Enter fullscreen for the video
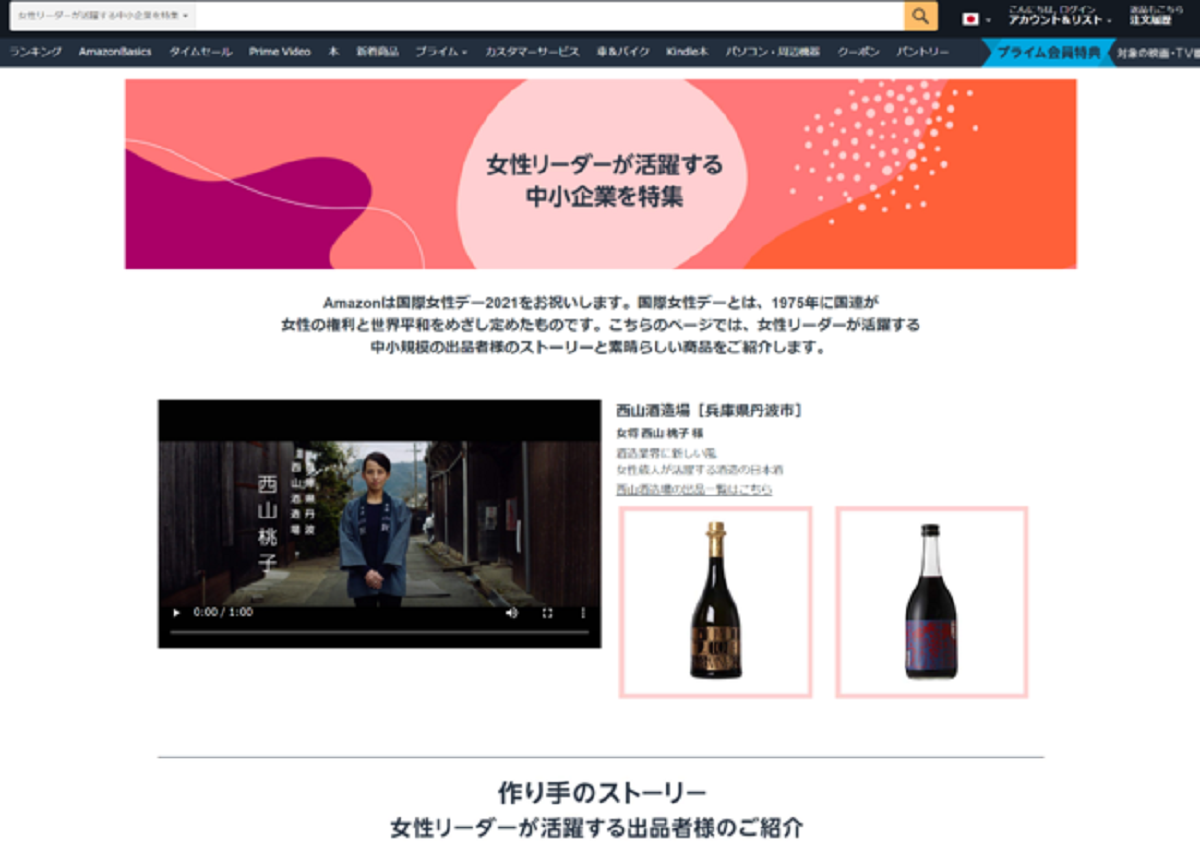 pos(547,612)
